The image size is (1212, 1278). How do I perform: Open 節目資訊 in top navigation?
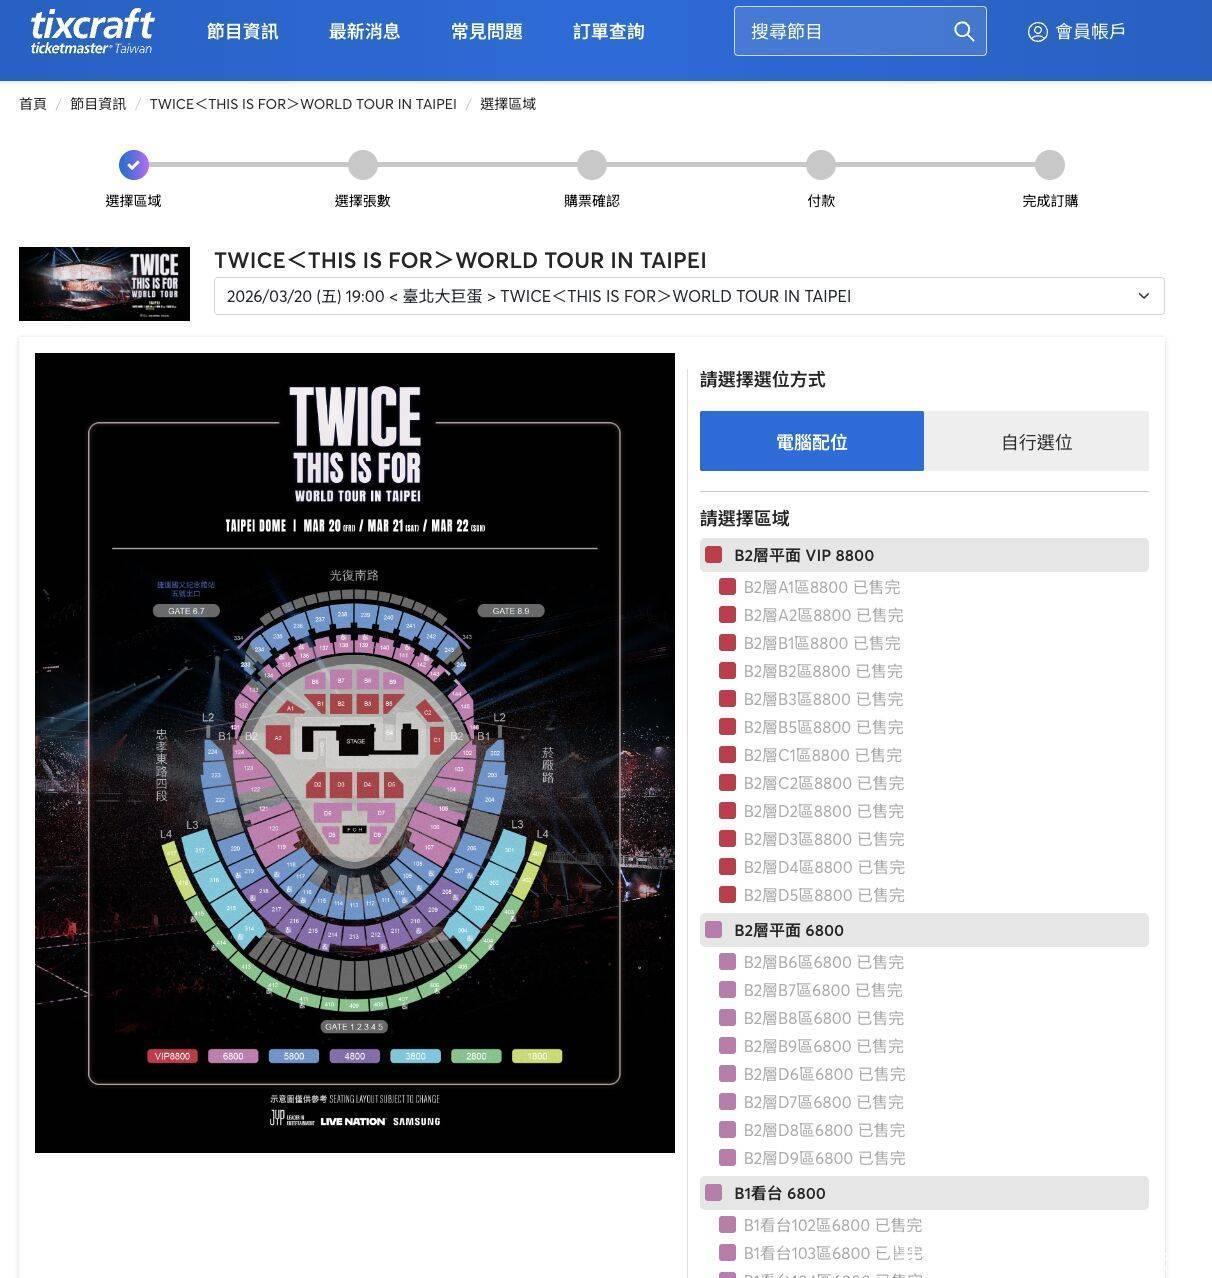(x=243, y=32)
